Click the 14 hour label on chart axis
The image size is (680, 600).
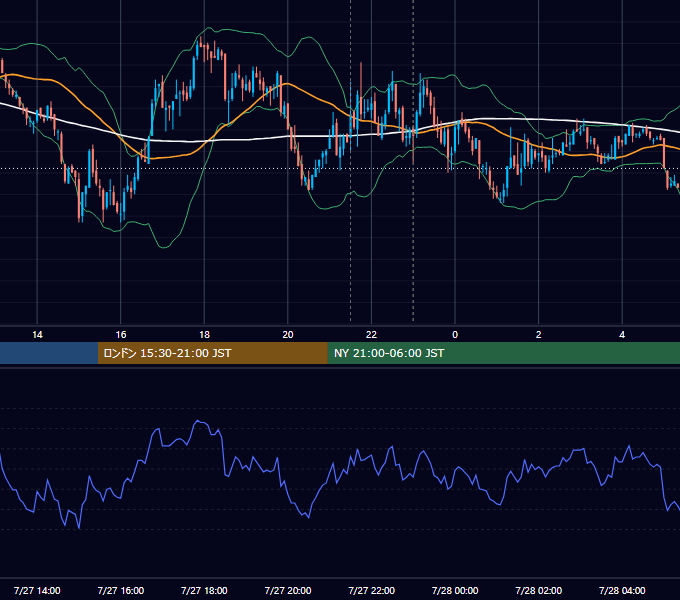(37, 335)
